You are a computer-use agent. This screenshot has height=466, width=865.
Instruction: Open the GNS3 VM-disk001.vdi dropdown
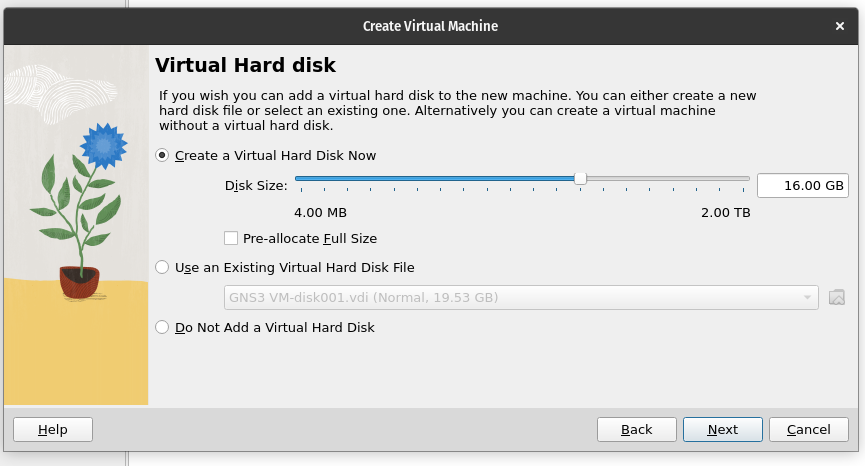521,297
